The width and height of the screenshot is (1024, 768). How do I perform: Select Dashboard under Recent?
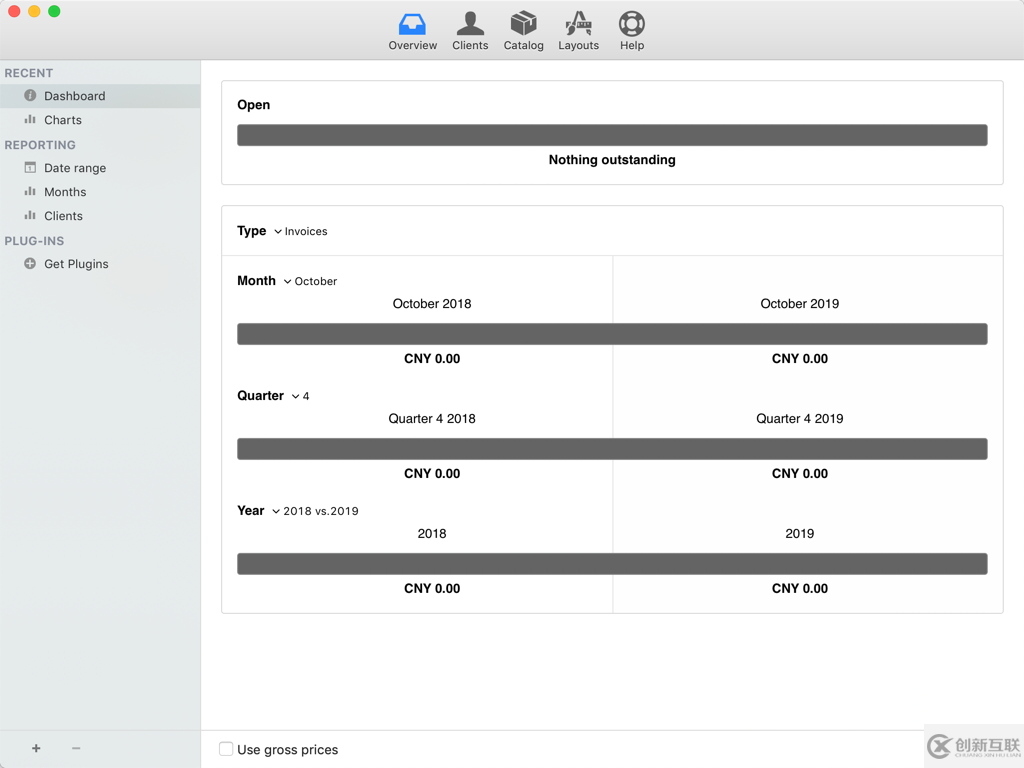73,96
